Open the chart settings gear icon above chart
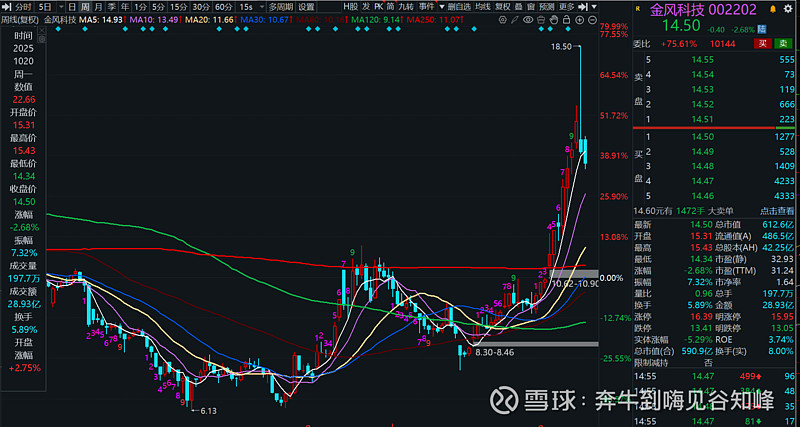 click(x=502, y=19)
